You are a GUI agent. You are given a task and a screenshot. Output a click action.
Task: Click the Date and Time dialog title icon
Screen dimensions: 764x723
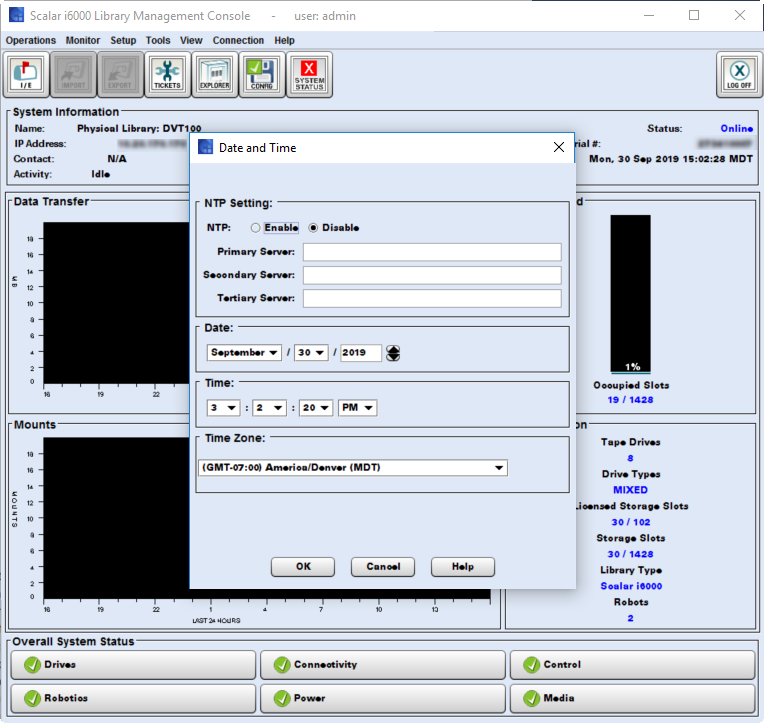(205, 147)
